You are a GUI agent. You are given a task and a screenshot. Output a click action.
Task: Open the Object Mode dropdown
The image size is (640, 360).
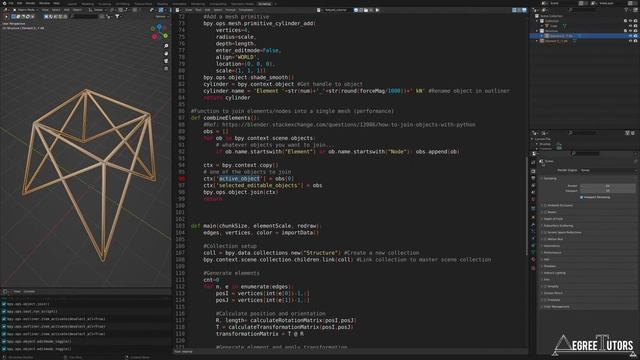click(x=25, y=10)
